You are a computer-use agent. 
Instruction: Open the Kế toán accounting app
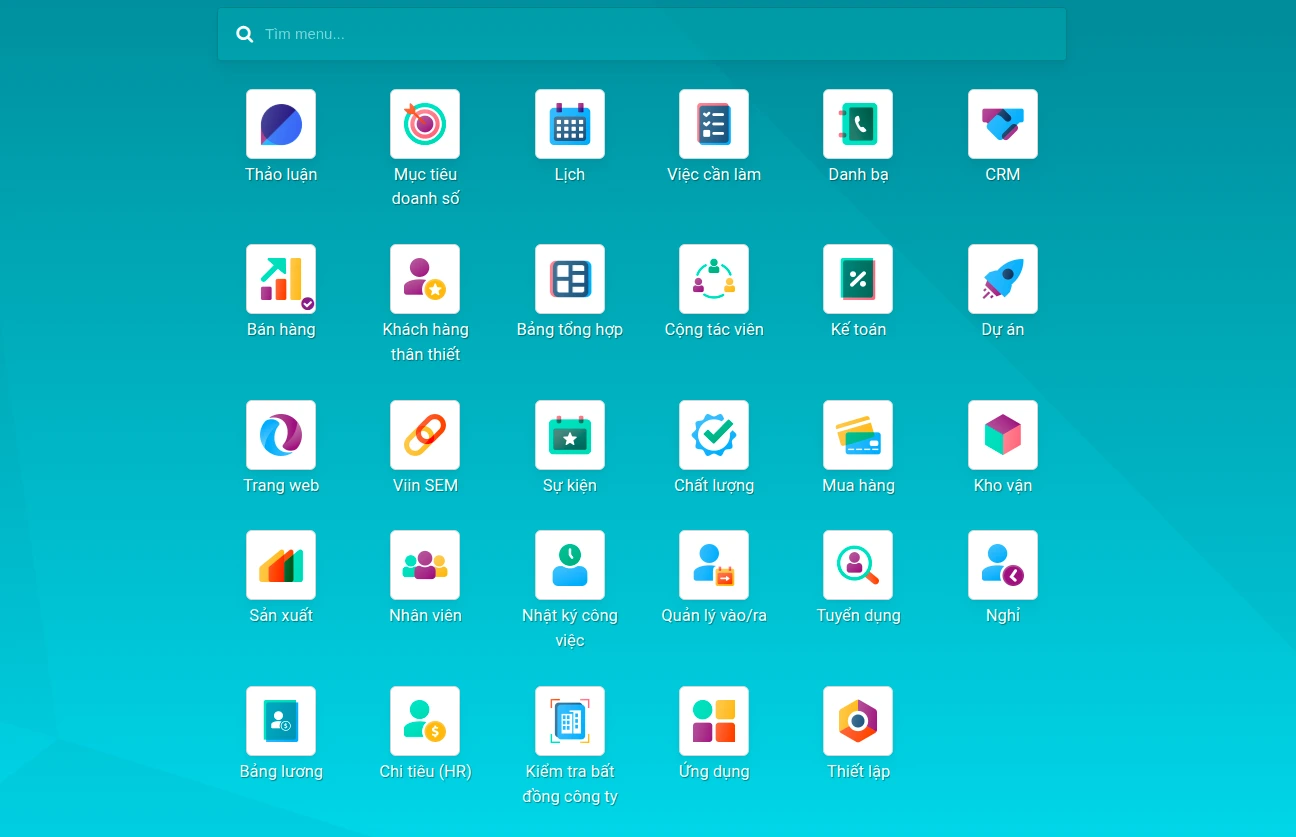tap(858, 280)
